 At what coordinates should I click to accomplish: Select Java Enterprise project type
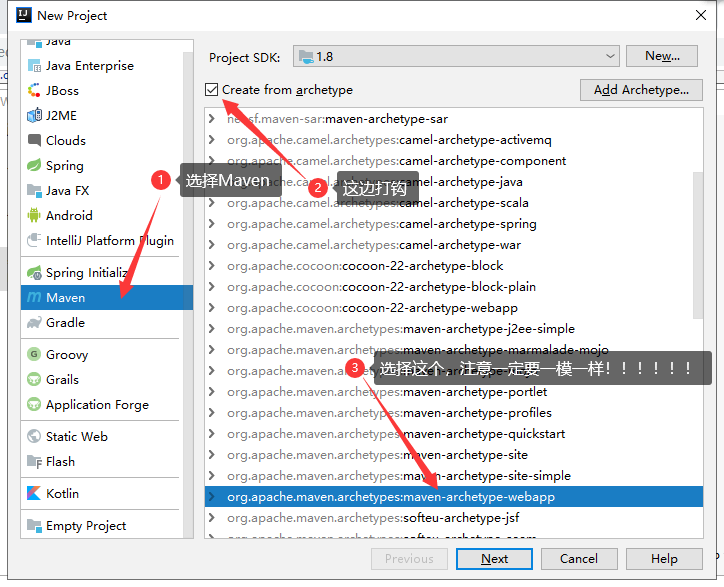click(102, 66)
